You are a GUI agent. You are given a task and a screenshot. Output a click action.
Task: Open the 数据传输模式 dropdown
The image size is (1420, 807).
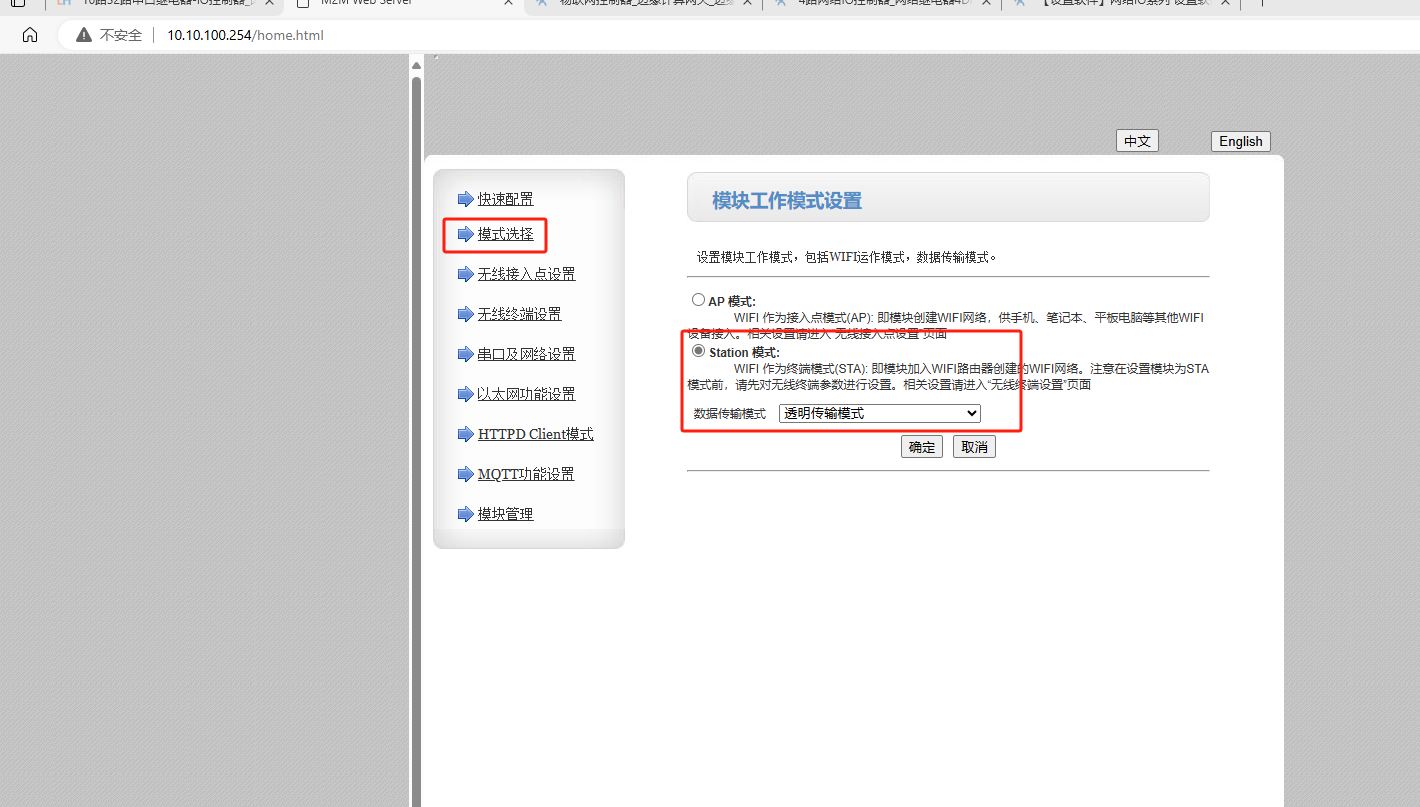coord(879,413)
